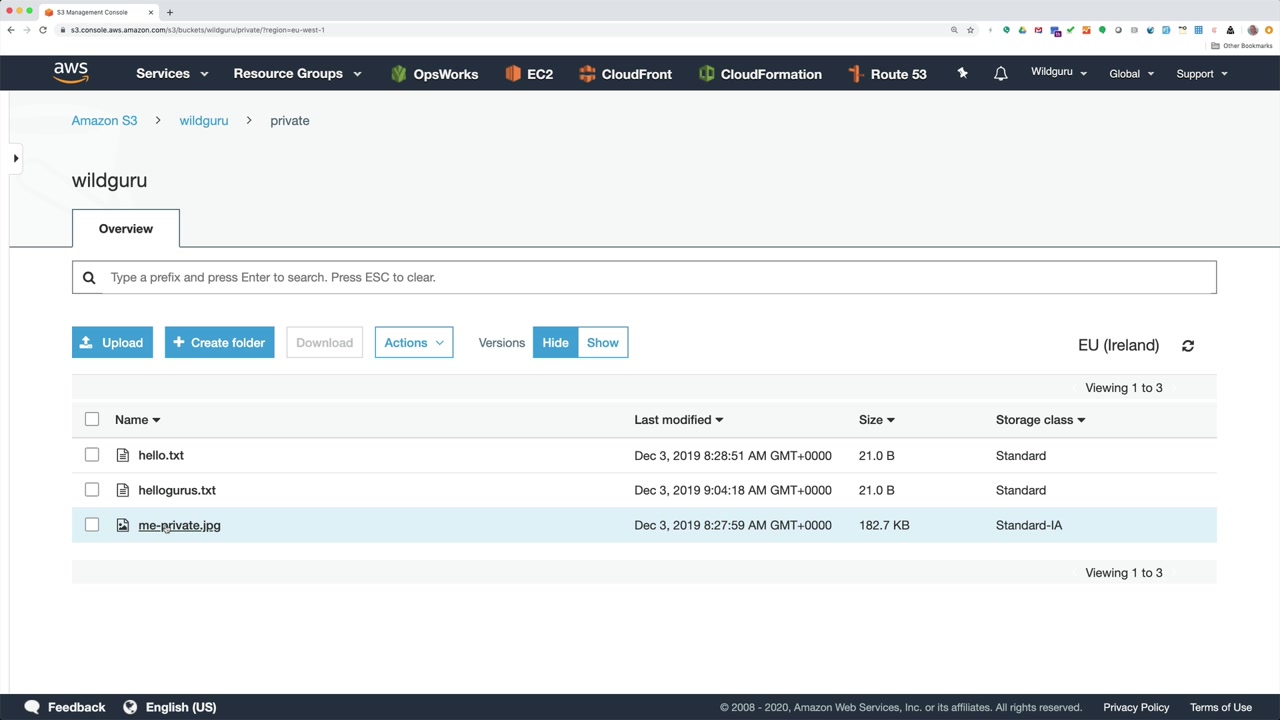1280x720 pixels.
Task: Click the language globe icon
Action: tap(130, 707)
